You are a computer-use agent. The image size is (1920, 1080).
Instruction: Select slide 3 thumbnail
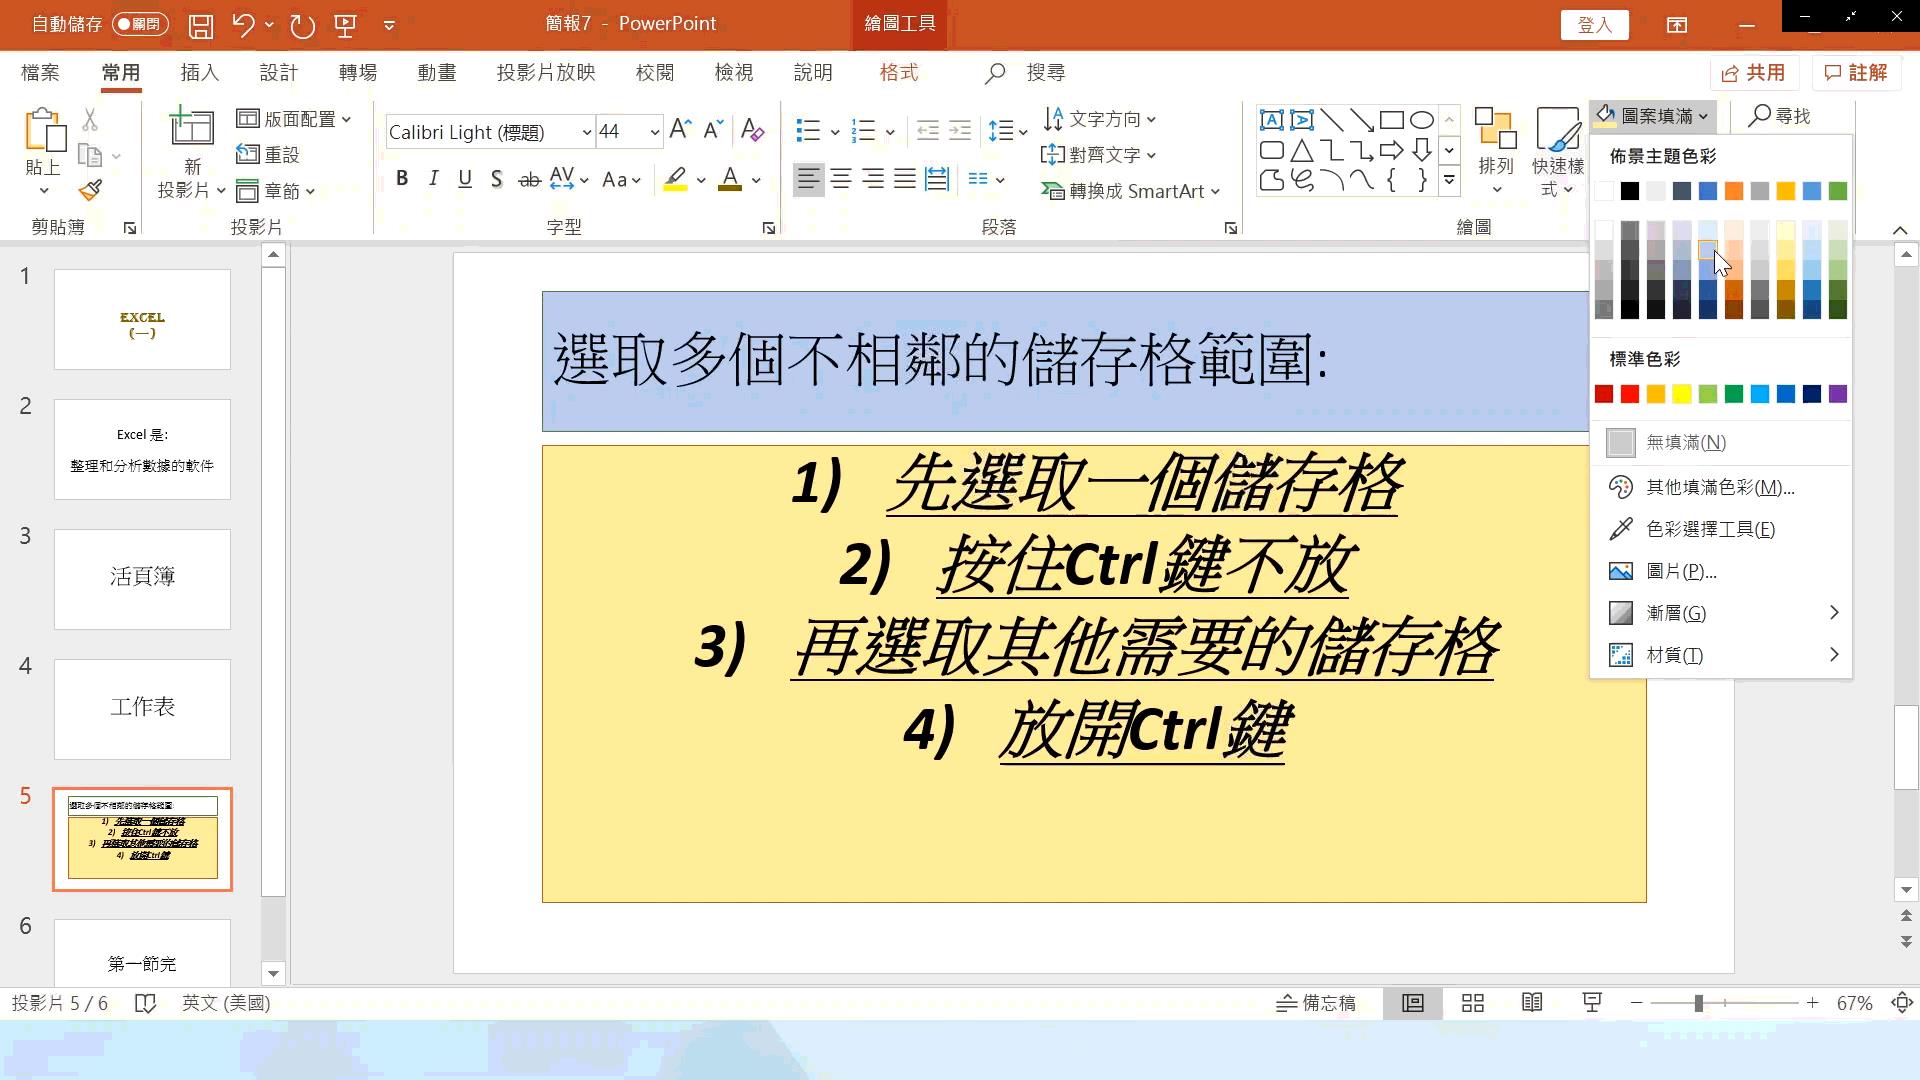(x=142, y=579)
